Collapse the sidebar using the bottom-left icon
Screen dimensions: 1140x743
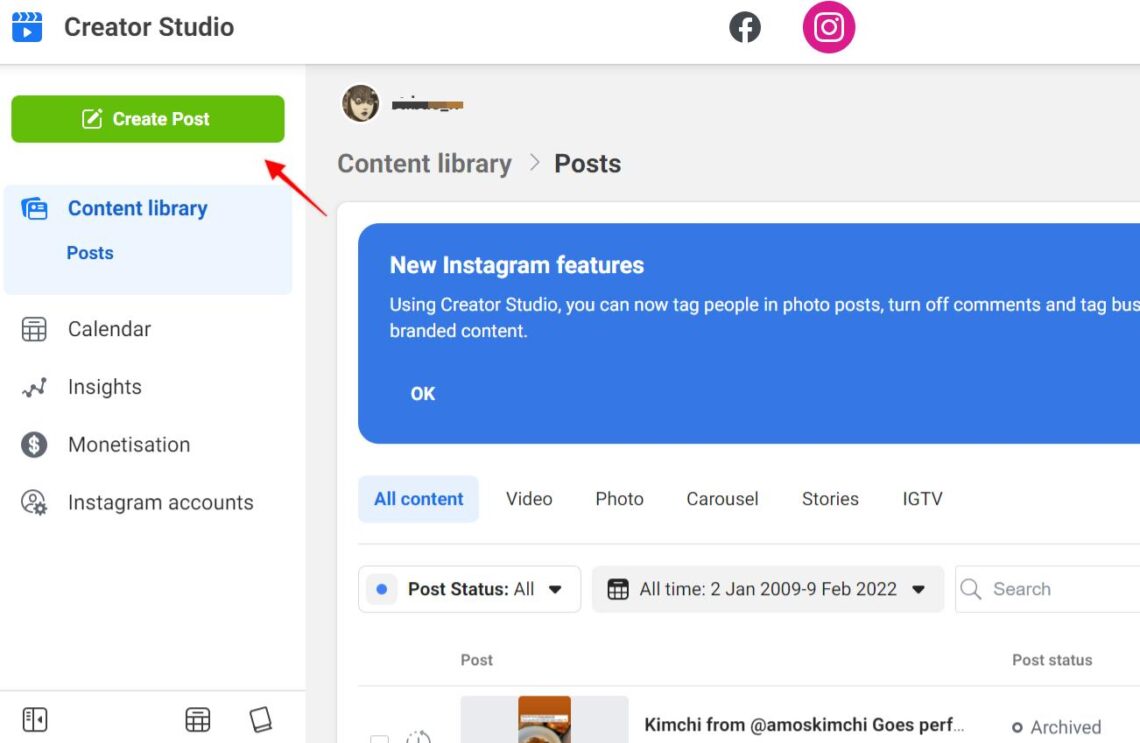pyautogui.click(x=33, y=719)
